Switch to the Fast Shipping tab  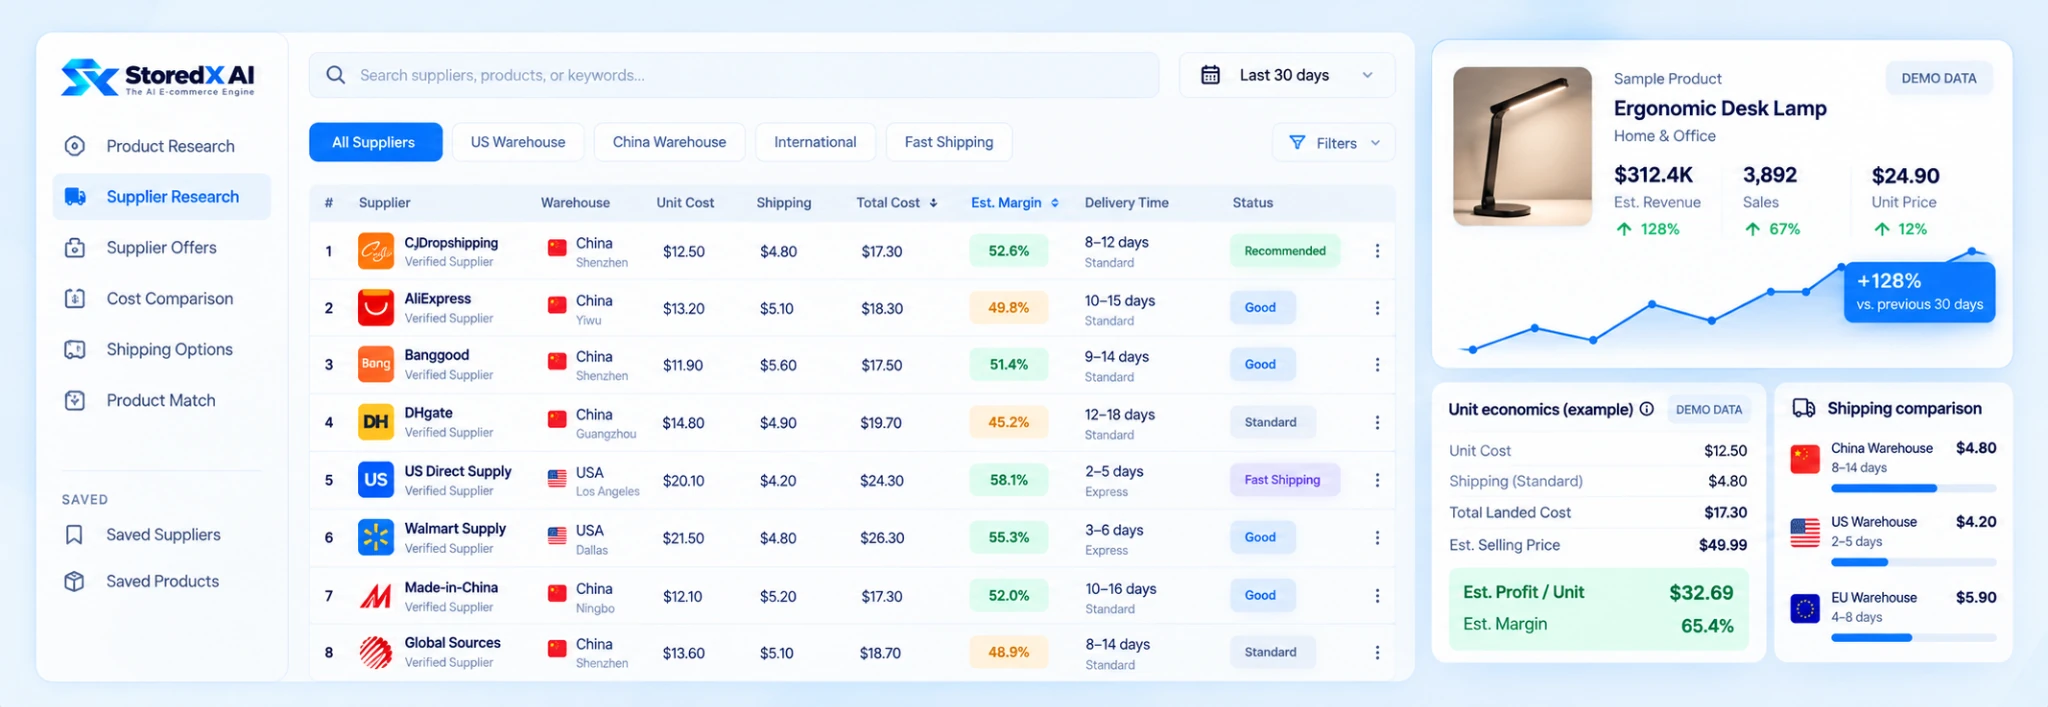949,142
